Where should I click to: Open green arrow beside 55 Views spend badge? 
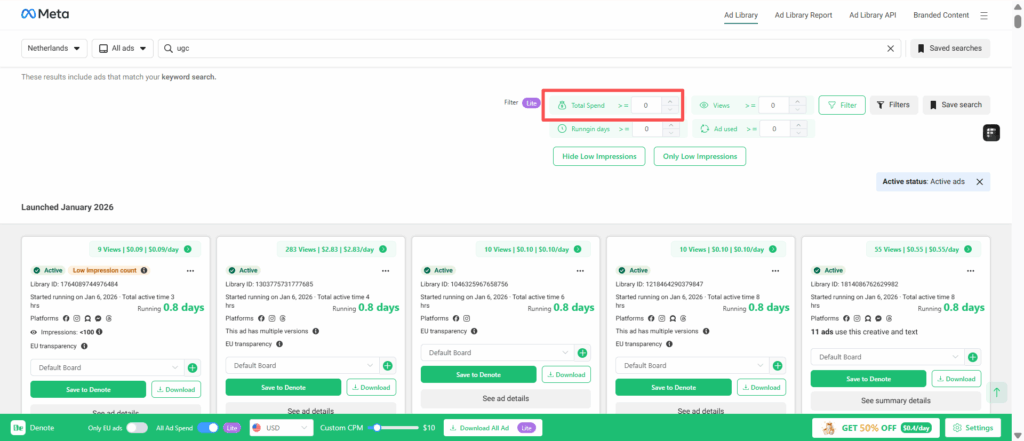pyautogui.click(x=968, y=249)
